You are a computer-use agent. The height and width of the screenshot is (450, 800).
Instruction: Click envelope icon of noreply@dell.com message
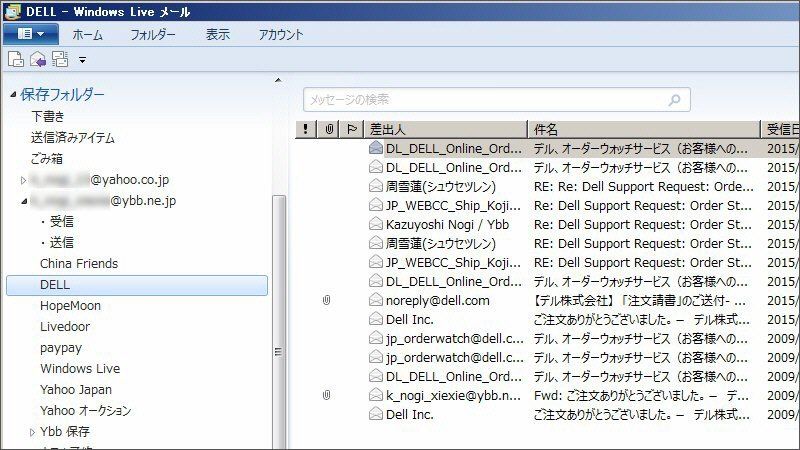[376, 300]
